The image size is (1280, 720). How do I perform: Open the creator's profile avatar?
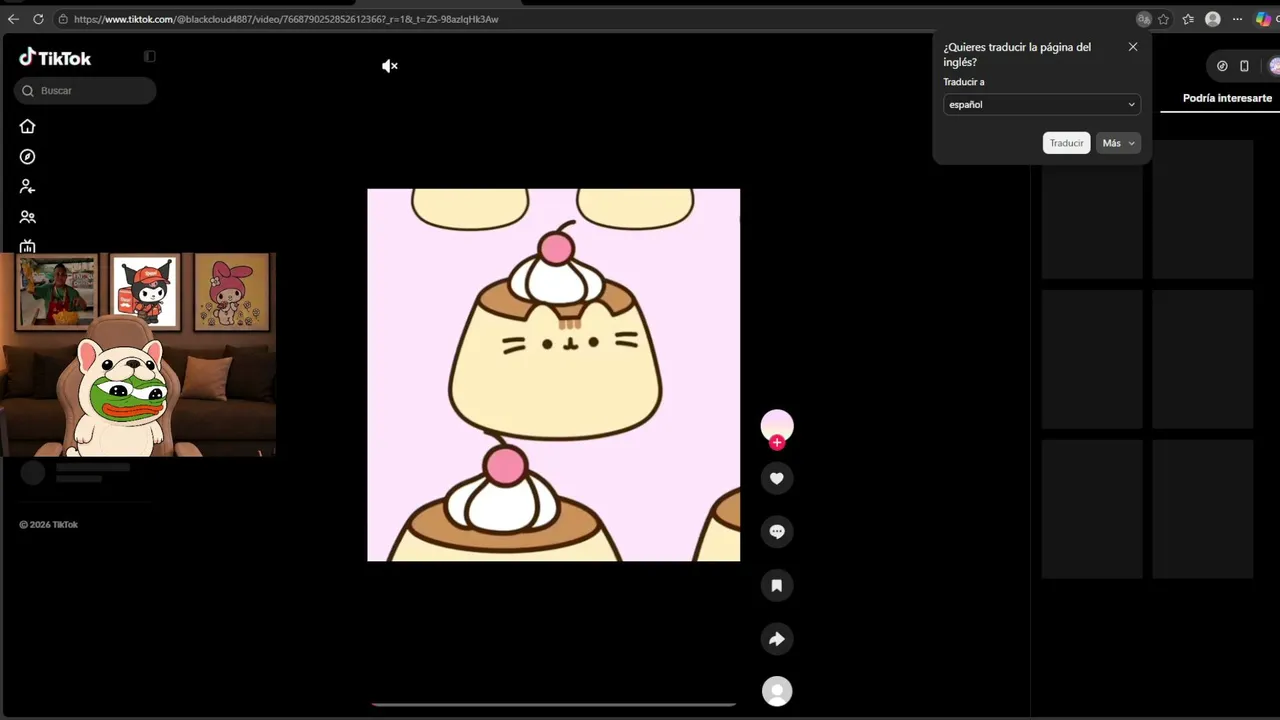(x=777, y=425)
